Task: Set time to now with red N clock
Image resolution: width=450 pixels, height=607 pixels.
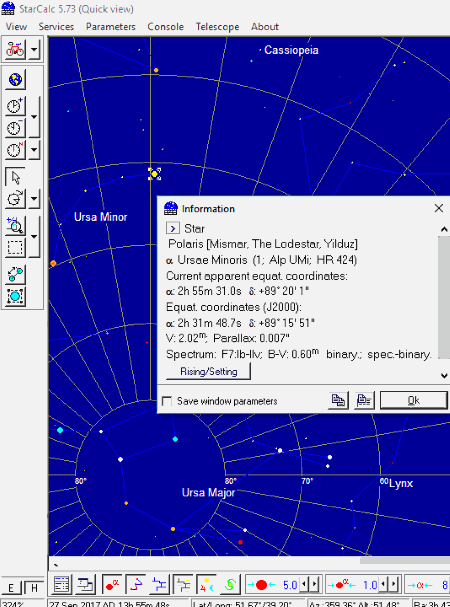Action: [x=15, y=149]
